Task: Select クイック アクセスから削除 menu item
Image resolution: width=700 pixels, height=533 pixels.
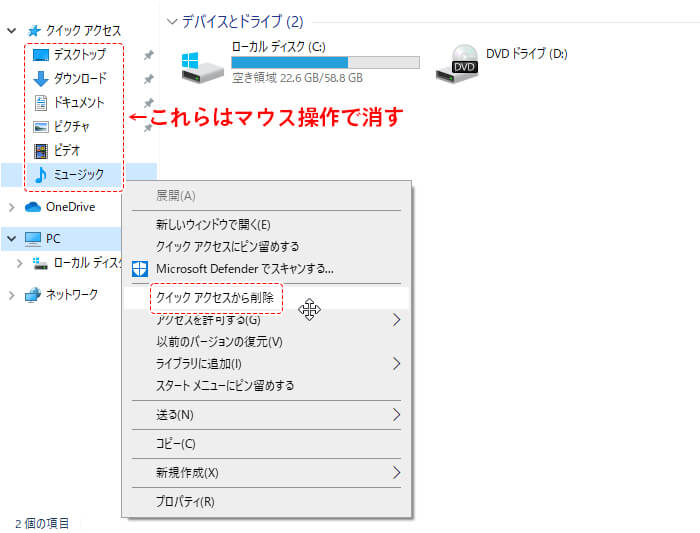Action: pos(267,298)
